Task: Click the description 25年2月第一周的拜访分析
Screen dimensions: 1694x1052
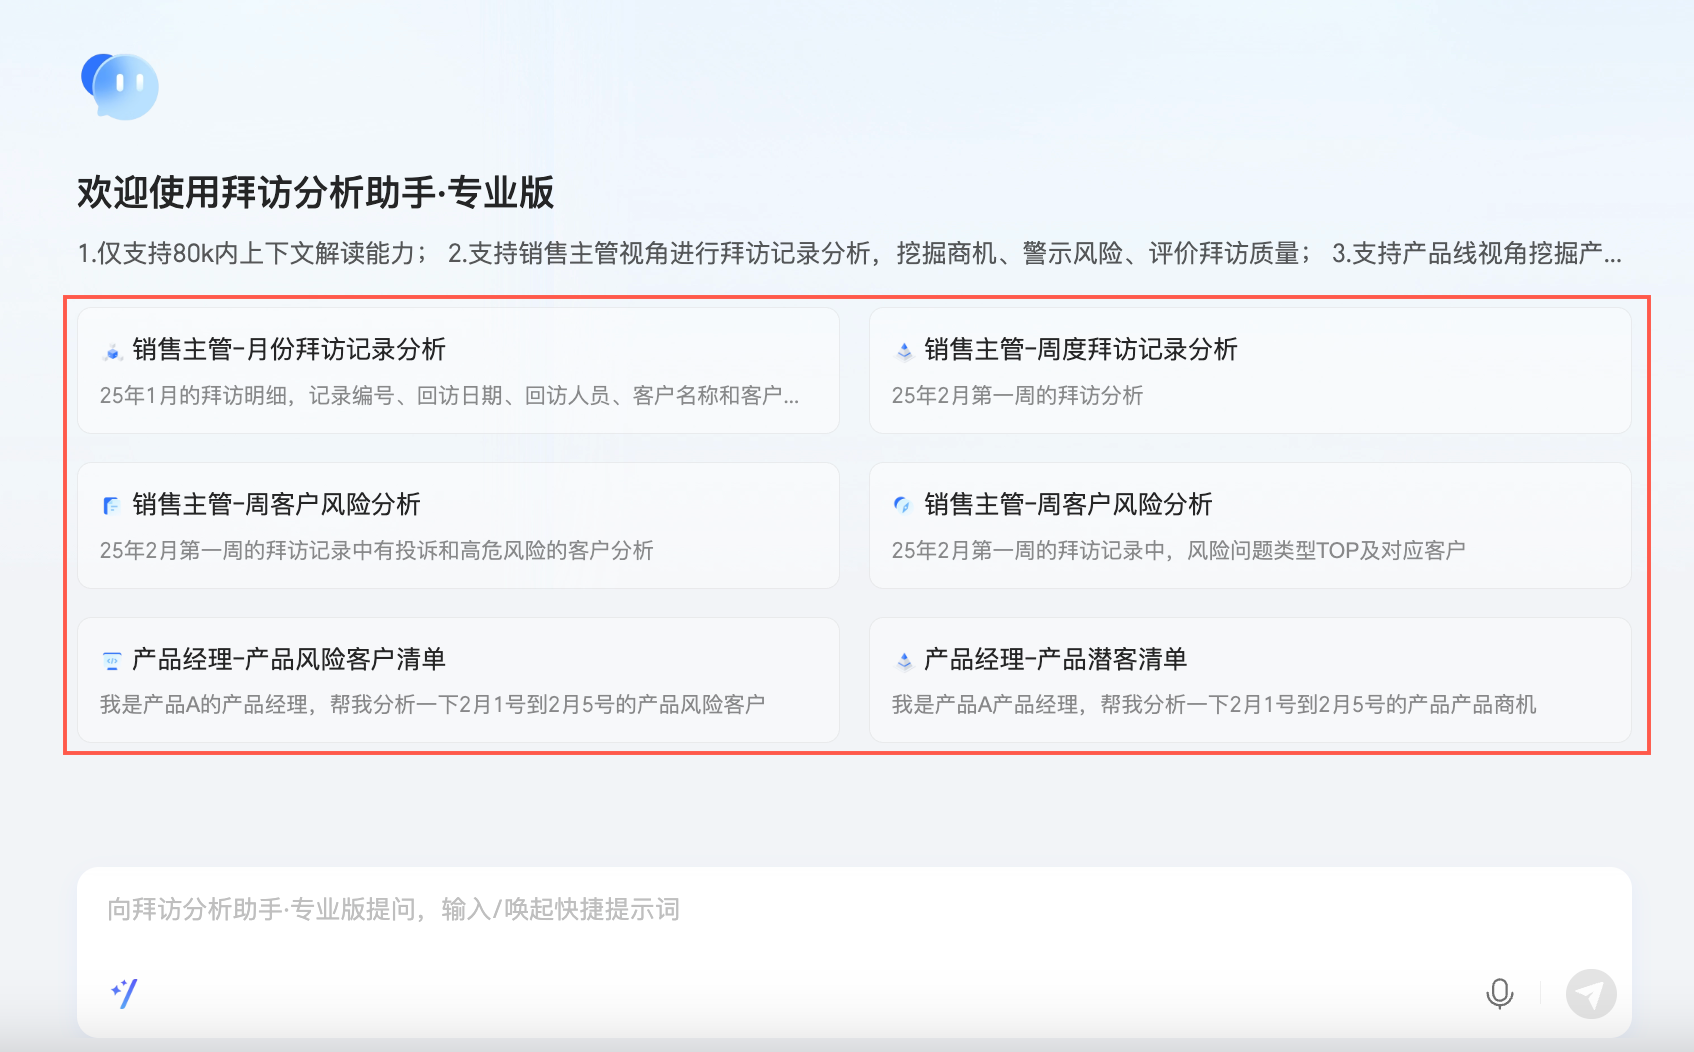Action: pos(1017,396)
